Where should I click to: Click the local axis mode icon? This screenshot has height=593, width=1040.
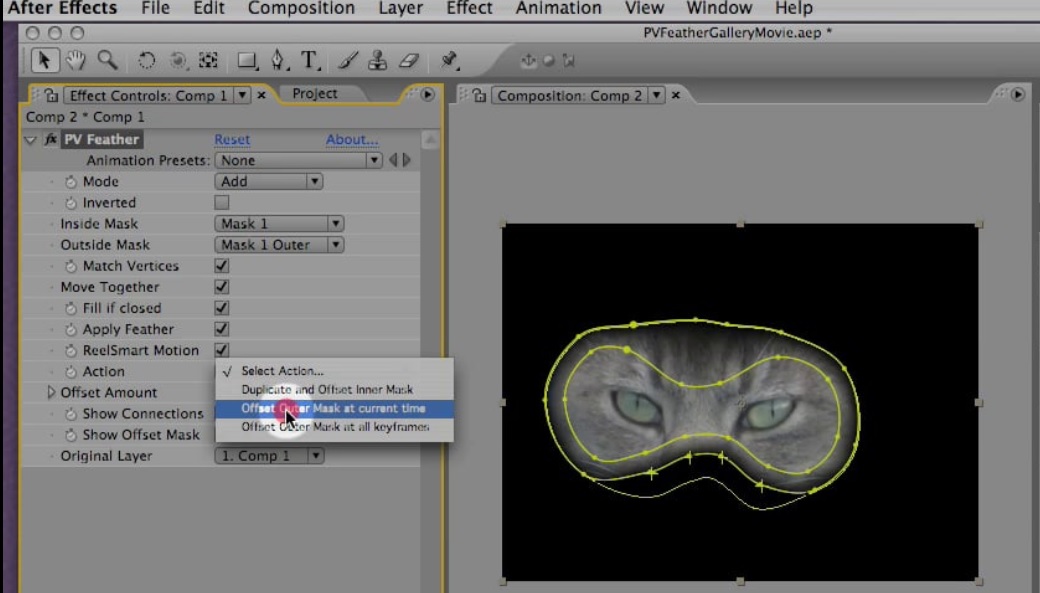(x=528, y=60)
